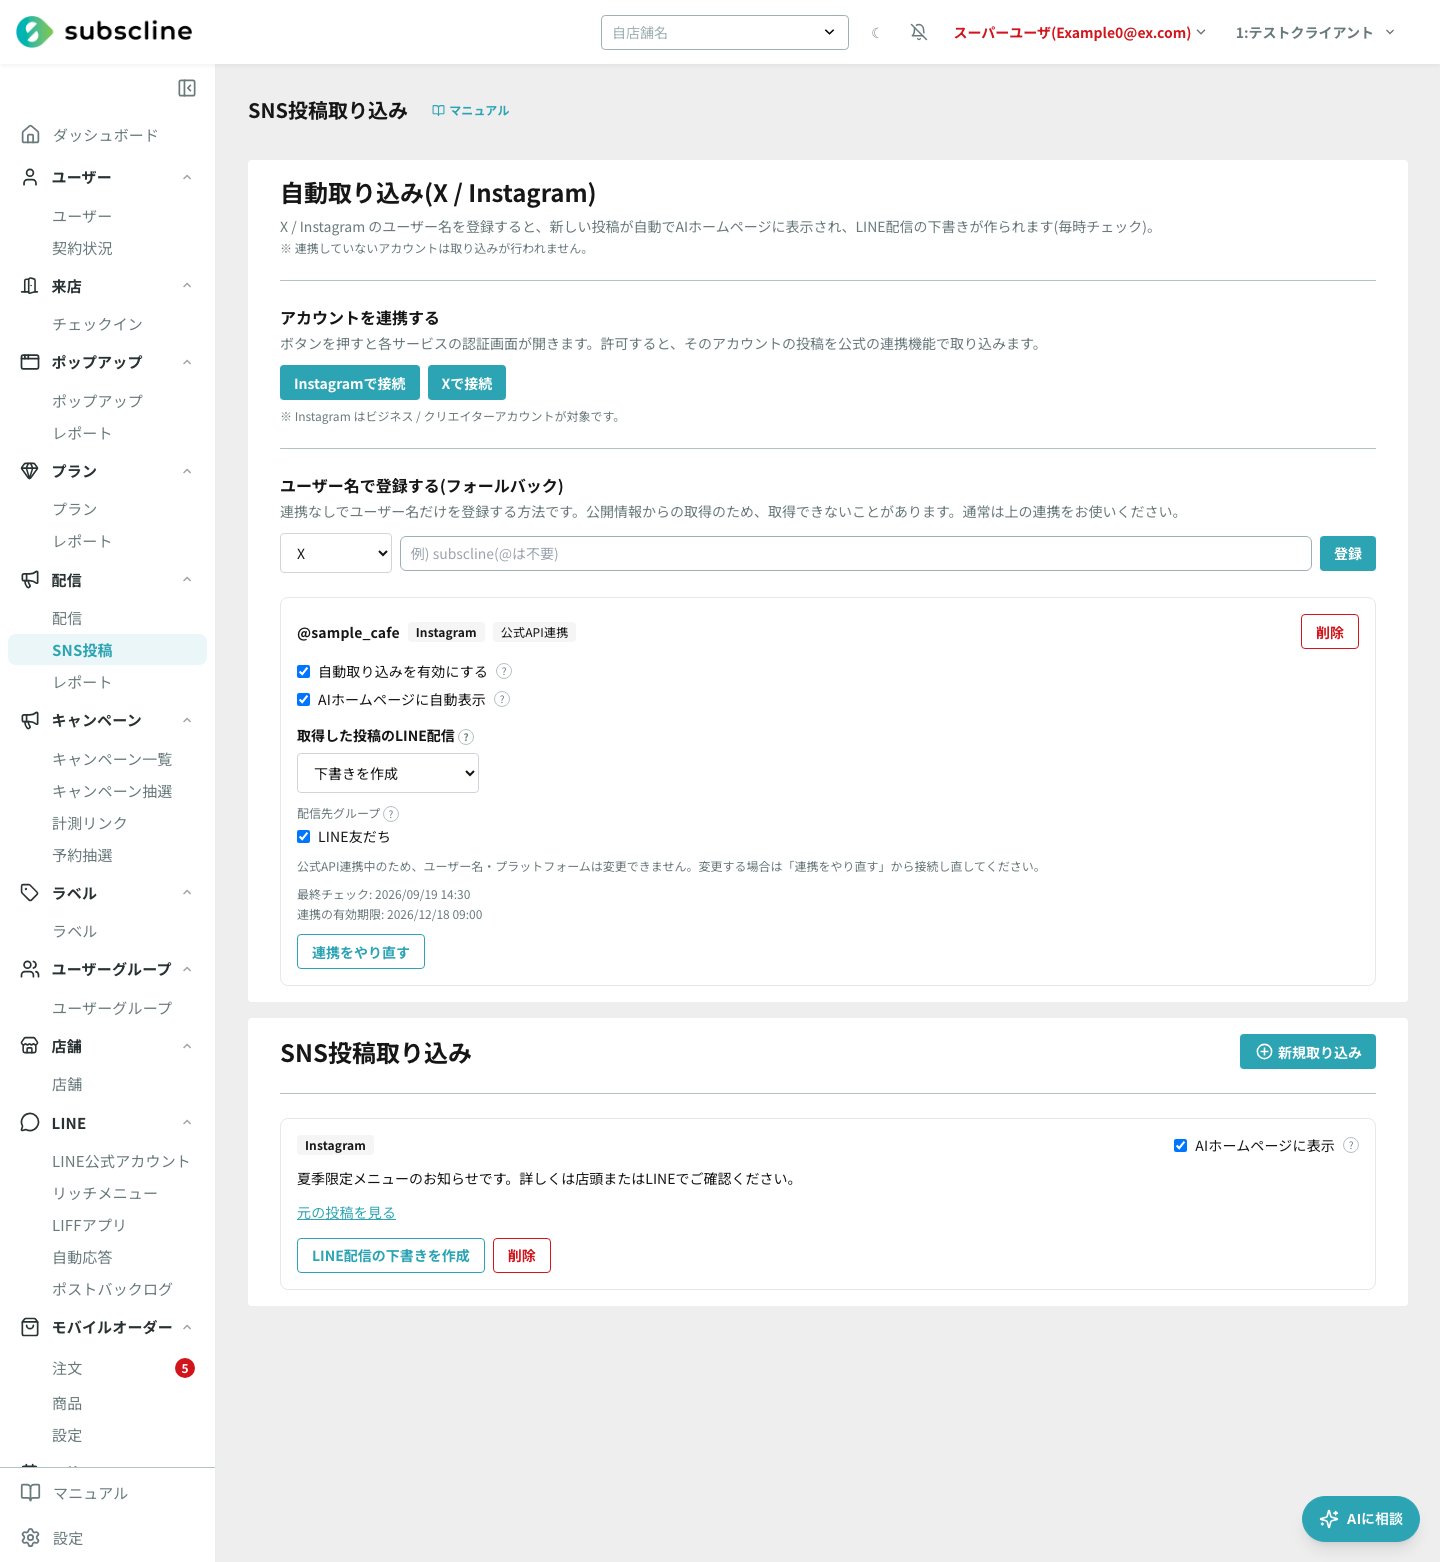Open the 自店舗名 store dropdown

[x=725, y=32]
